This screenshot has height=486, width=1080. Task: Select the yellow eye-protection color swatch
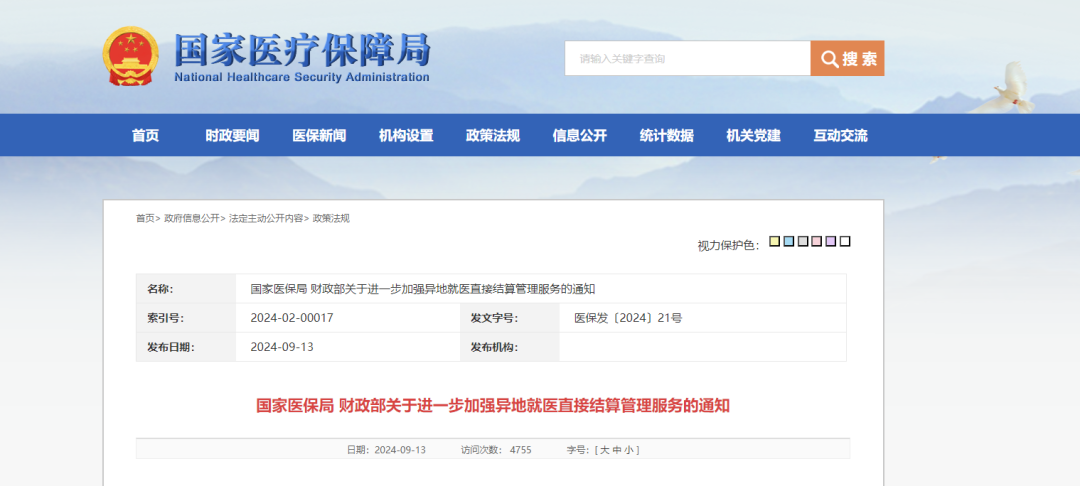tap(775, 241)
